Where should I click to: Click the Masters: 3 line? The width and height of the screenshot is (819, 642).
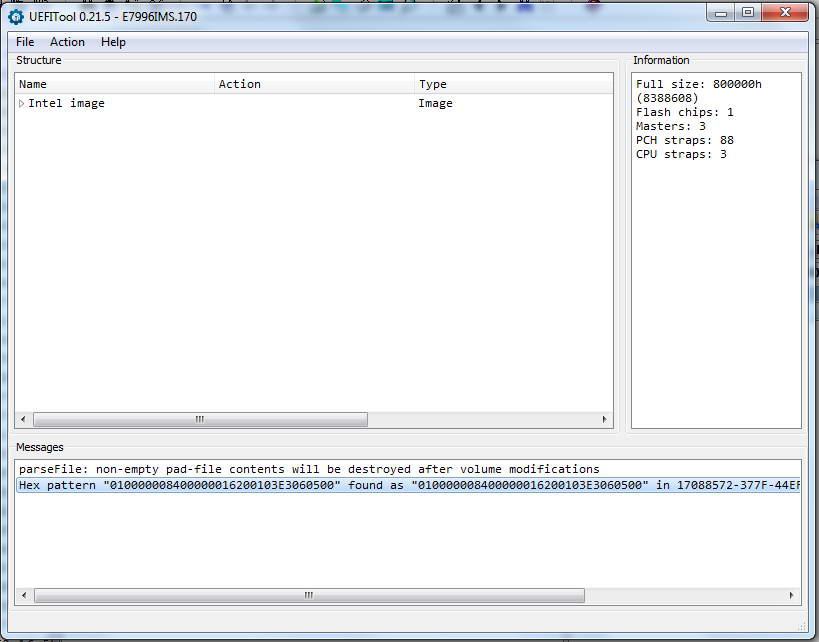tap(671, 126)
